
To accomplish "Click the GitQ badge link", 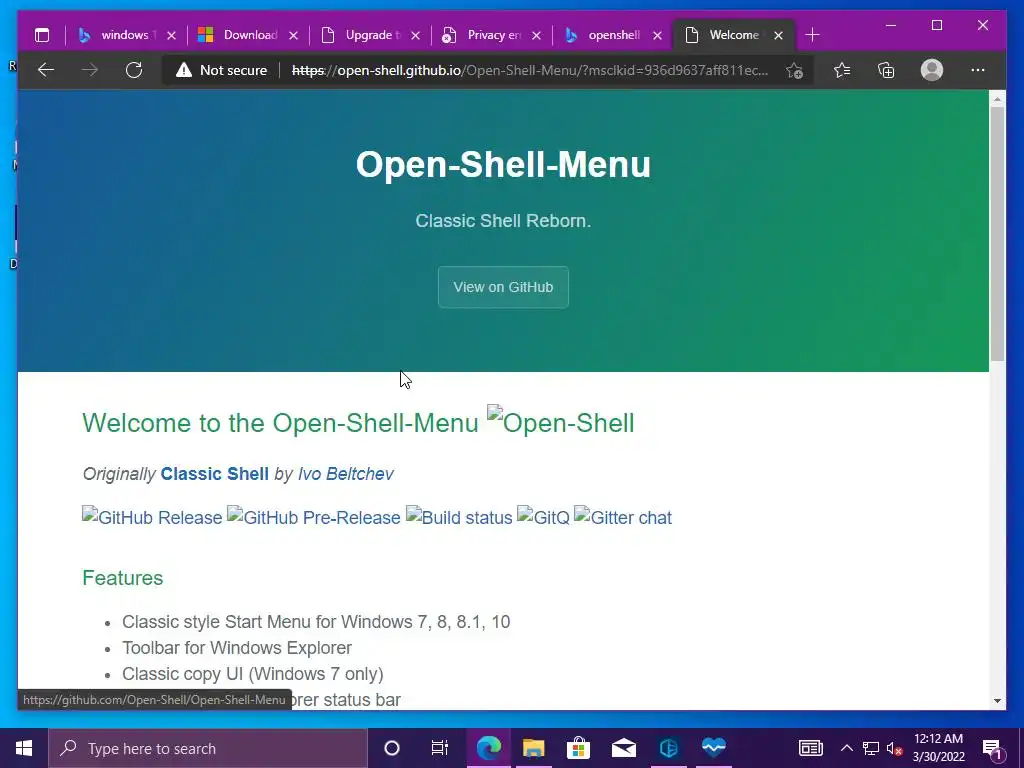I will tap(543, 517).
